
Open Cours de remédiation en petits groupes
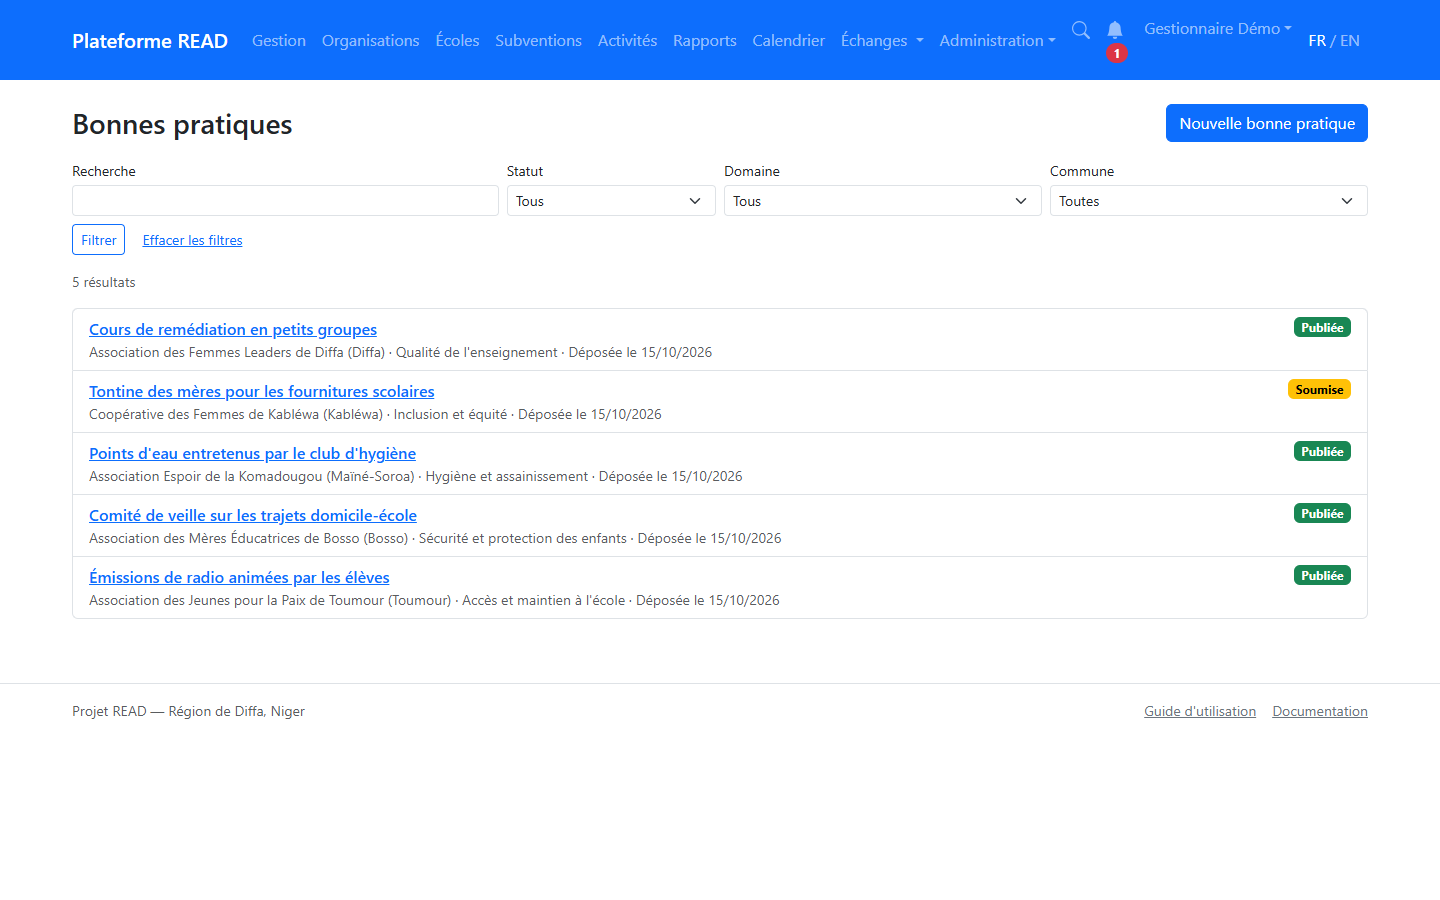point(233,330)
